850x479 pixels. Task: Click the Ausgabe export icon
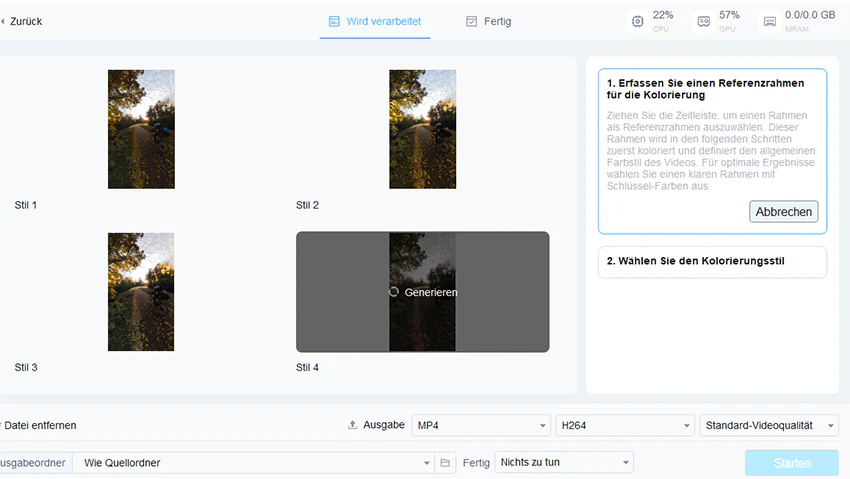352,425
